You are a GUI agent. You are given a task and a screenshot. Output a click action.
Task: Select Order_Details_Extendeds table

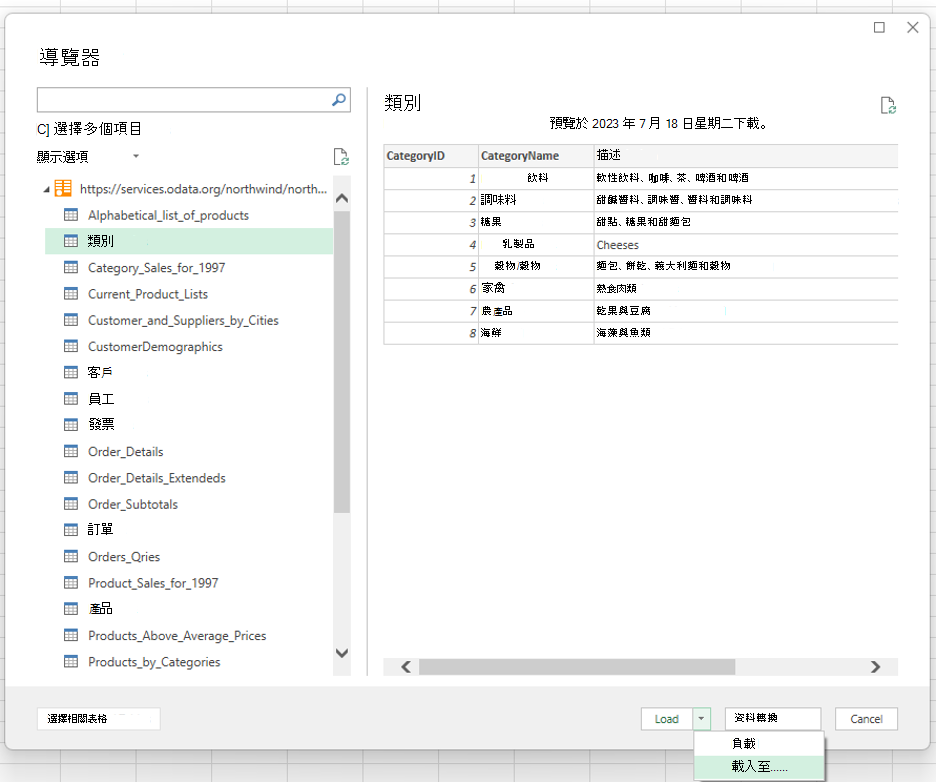tap(157, 478)
